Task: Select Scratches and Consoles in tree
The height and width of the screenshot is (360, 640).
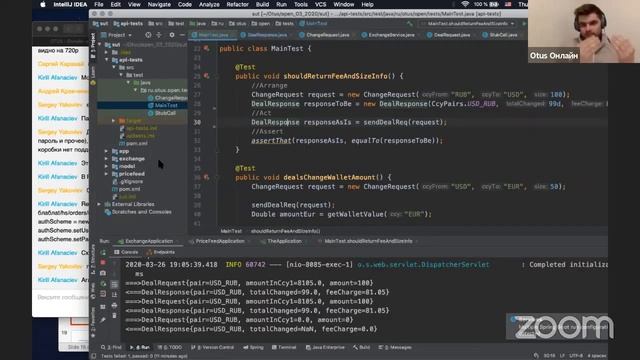Action: point(141,212)
